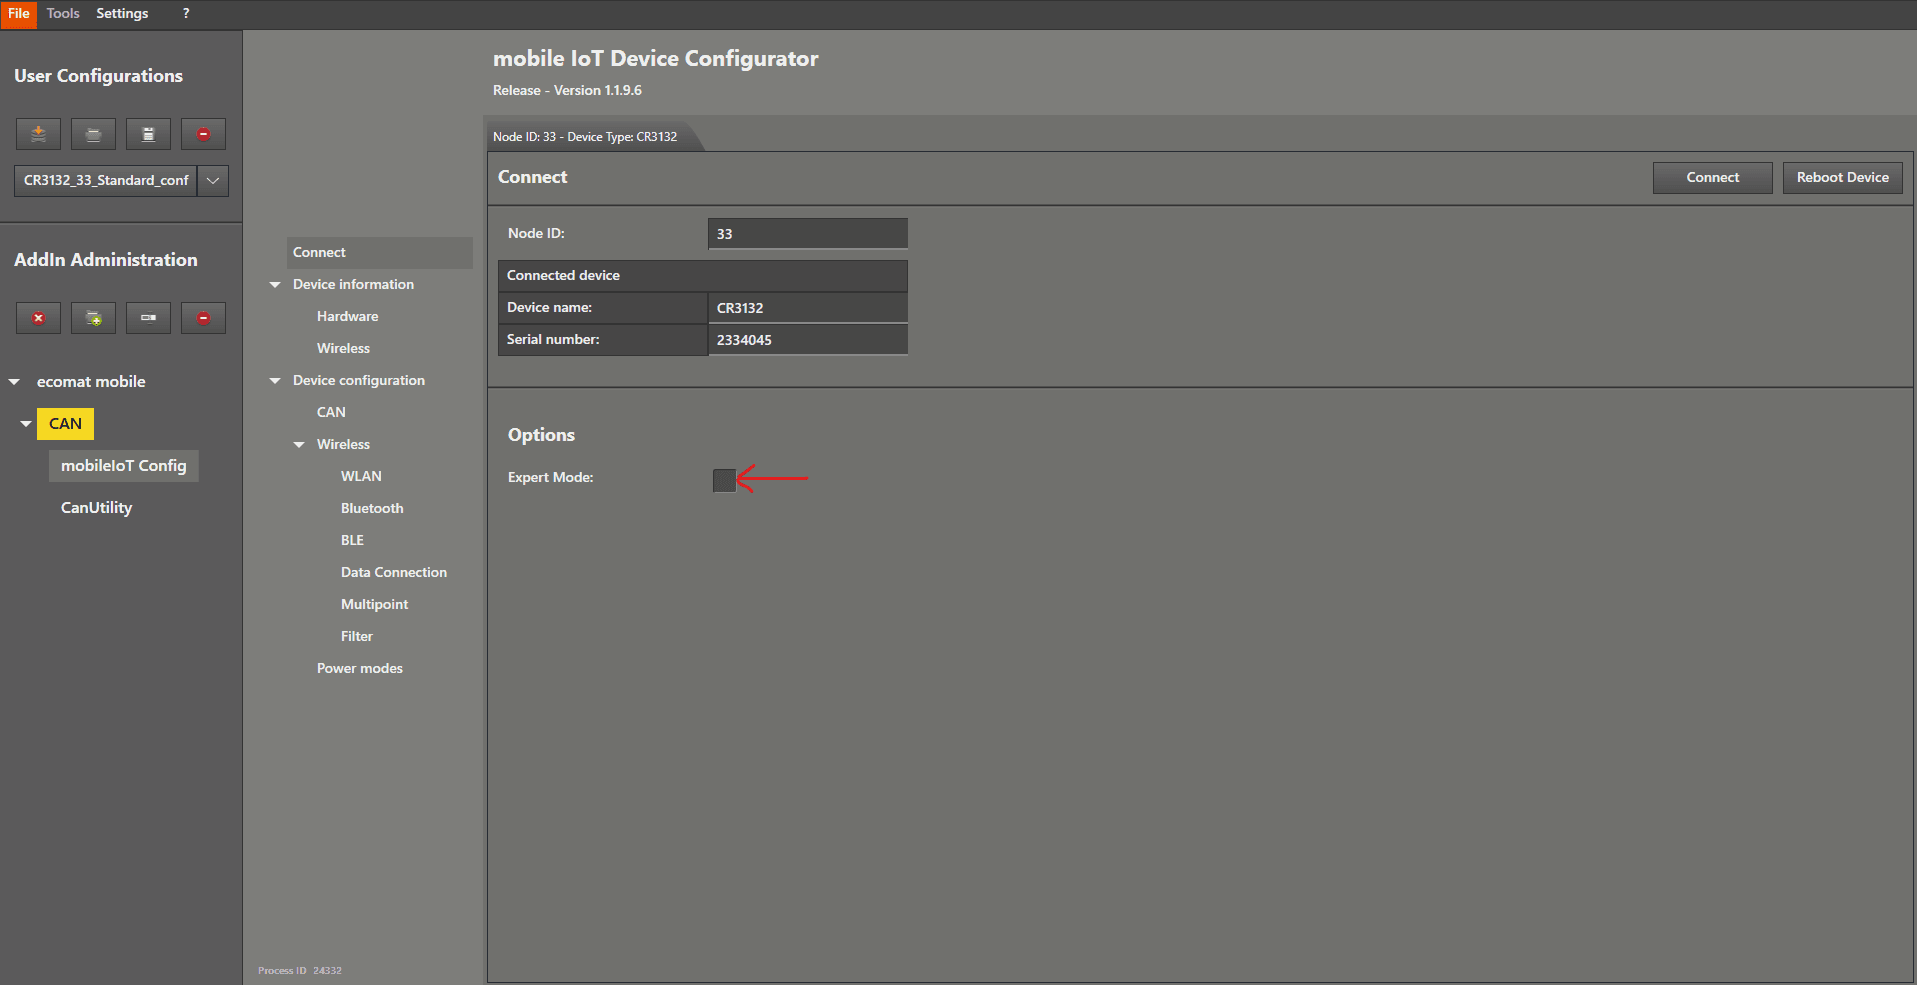The height and width of the screenshot is (985, 1917).
Task: Collapse the Wireless node under Device configuration
Action: coord(299,445)
